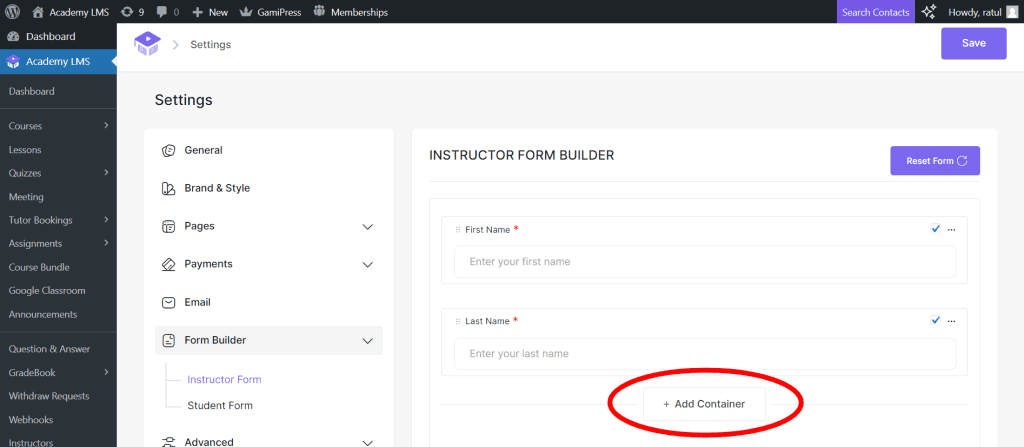The width and height of the screenshot is (1024, 447).
Task: Uncheck the Last Name field checkbox
Action: 935,320
